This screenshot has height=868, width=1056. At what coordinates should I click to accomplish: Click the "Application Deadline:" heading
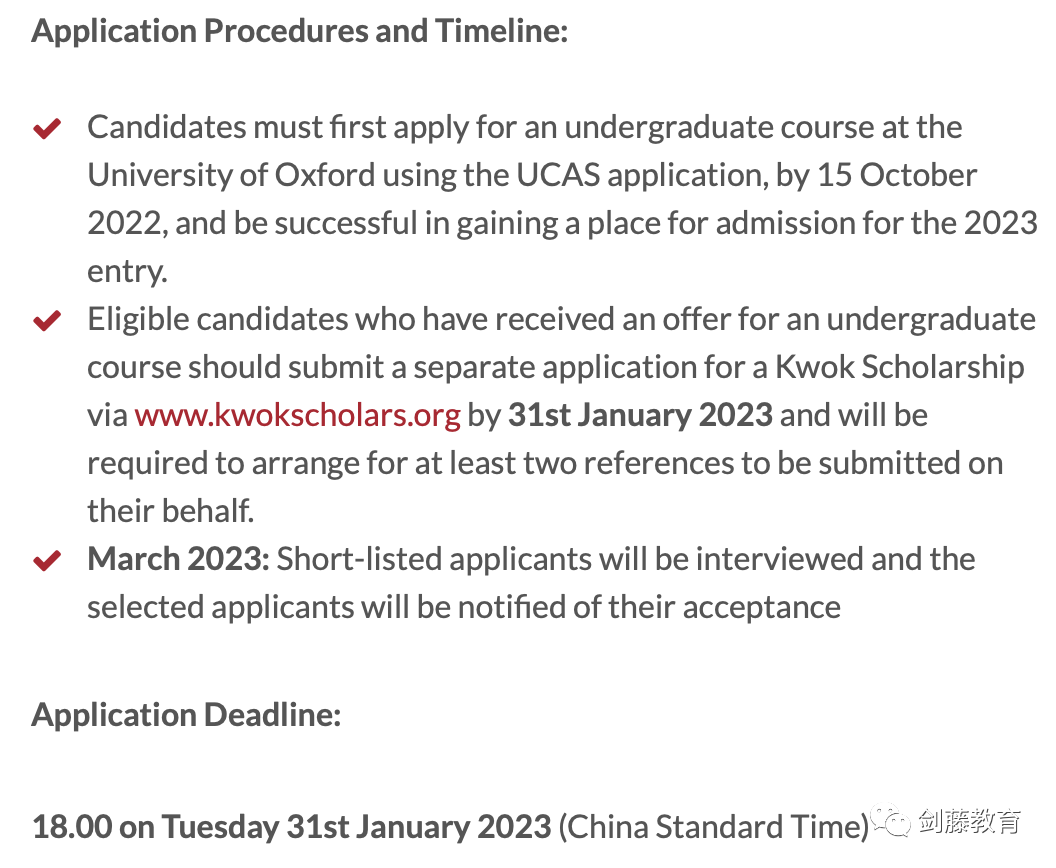point(187,714)
